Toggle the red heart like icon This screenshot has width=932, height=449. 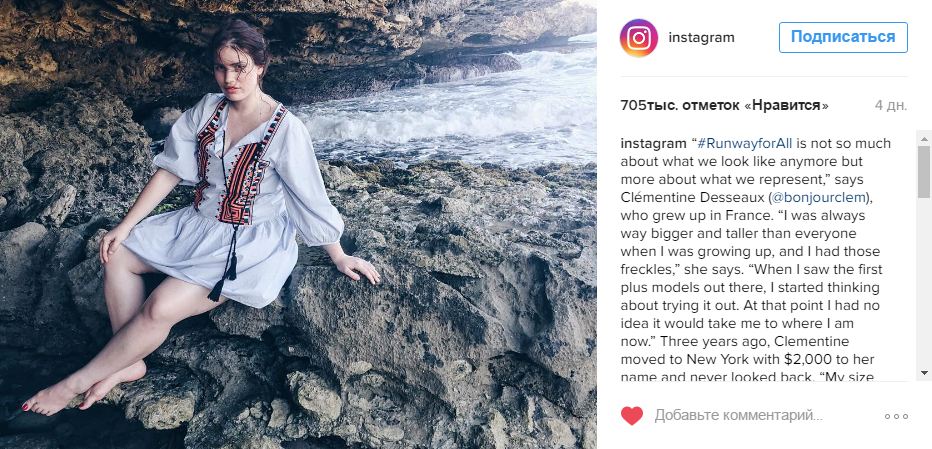[x=632, y=416]
